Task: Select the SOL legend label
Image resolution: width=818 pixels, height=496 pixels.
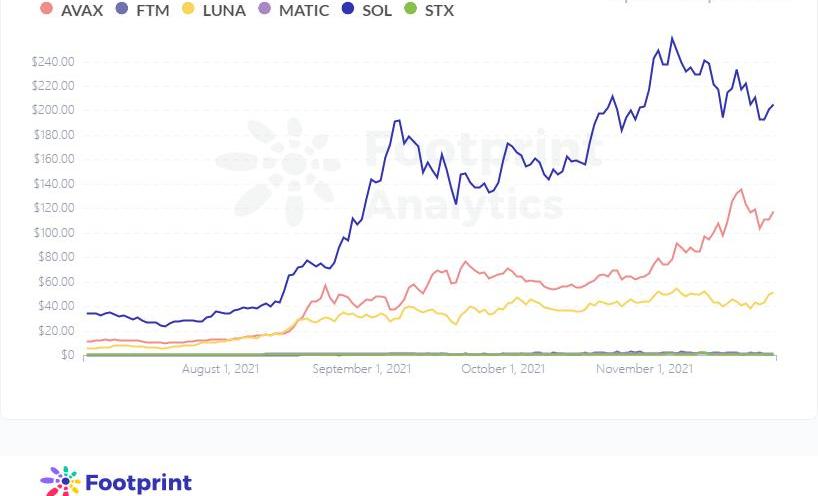Action: [377, 10]
